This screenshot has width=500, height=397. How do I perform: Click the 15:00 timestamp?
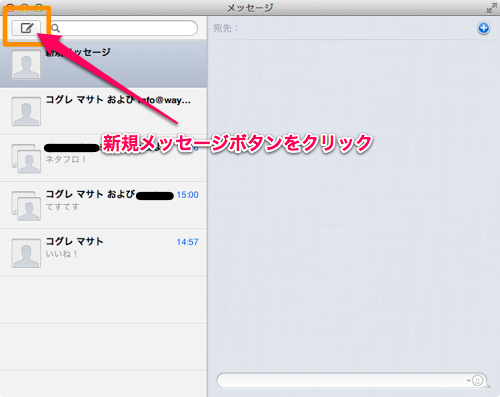pyautogui.click(x=187, y=195)
